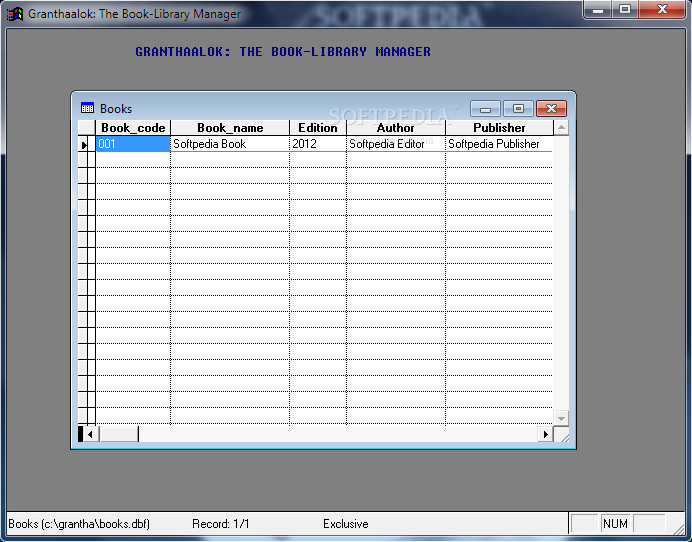Minimize the Granthaalok main window
The width and height of the screenshot is (692, 542).
(x=598, y=9)
